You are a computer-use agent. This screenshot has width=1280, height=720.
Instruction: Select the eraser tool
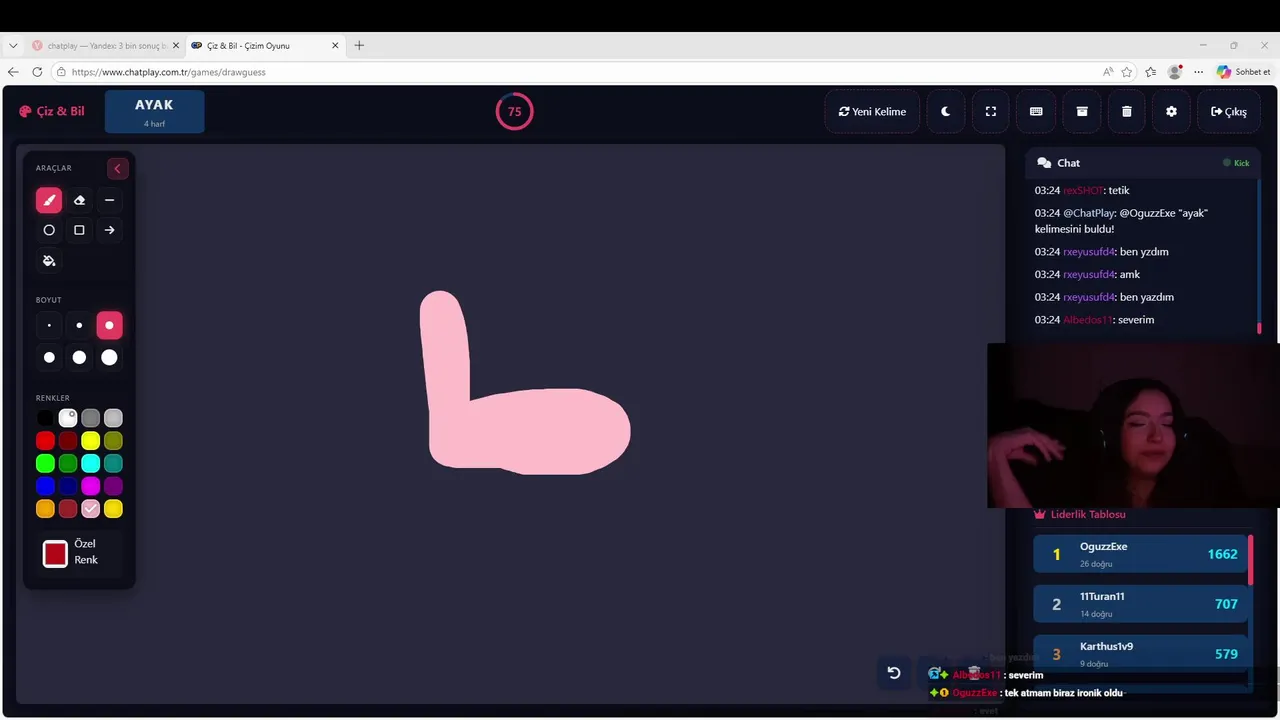[x=79, y=200]
